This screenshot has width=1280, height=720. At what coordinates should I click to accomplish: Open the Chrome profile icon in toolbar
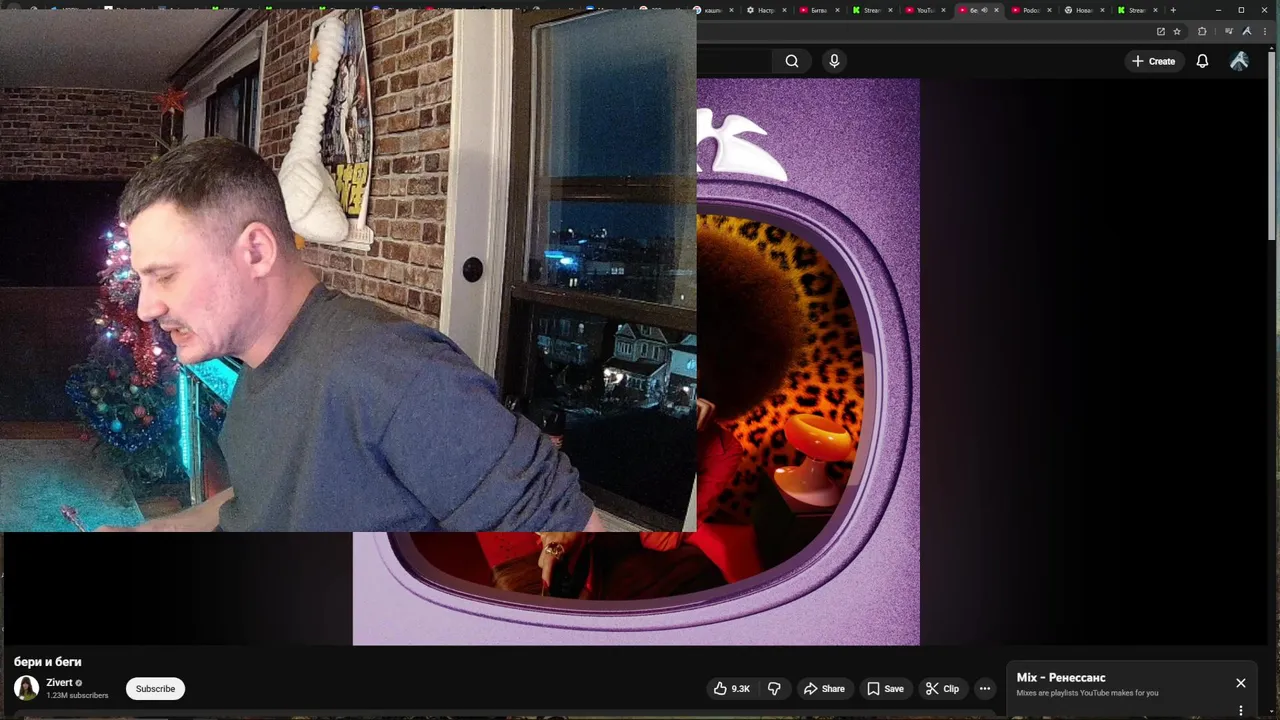pyautogui.click(x=1247, y=31)
